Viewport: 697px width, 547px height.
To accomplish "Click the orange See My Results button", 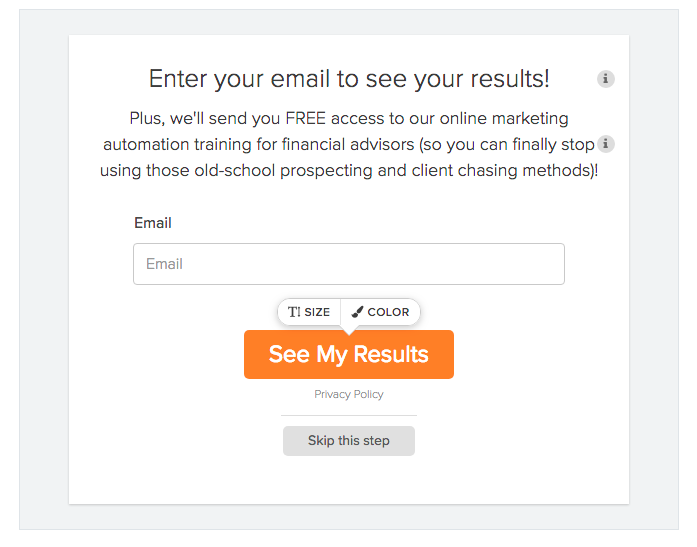I will pos(349,355).
